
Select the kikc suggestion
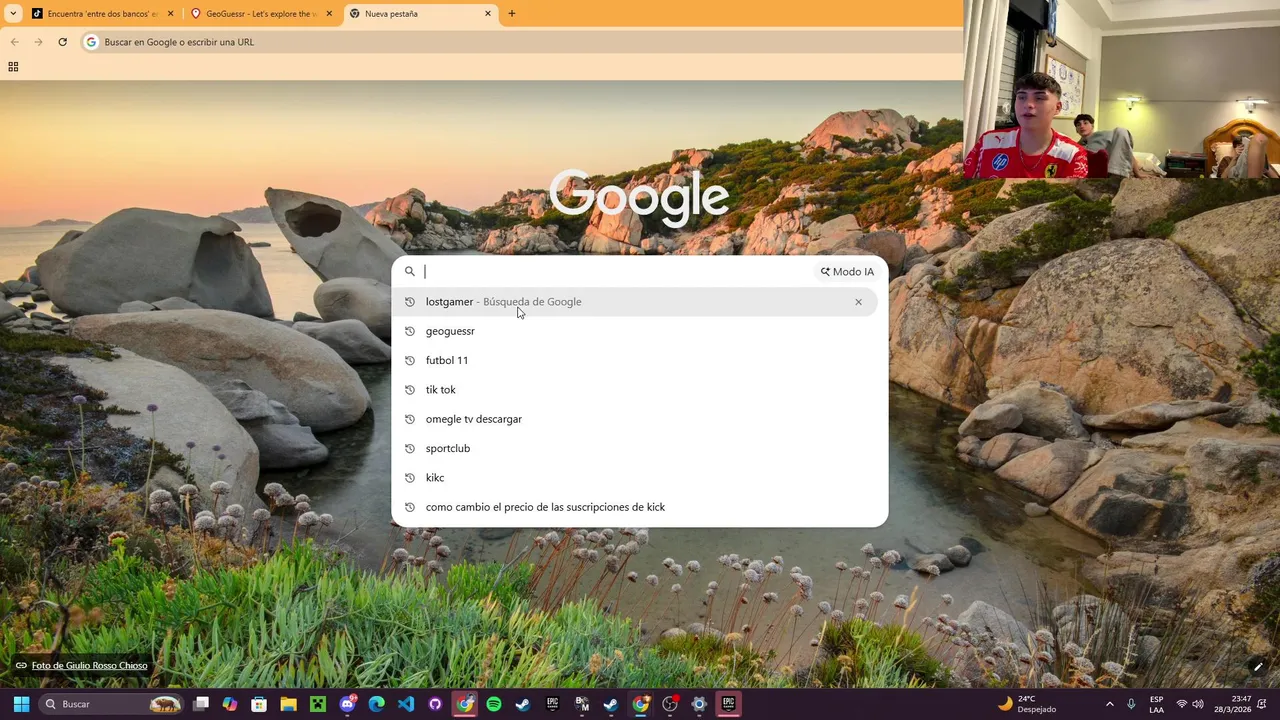pyautogui.click(x=635, y=478)
